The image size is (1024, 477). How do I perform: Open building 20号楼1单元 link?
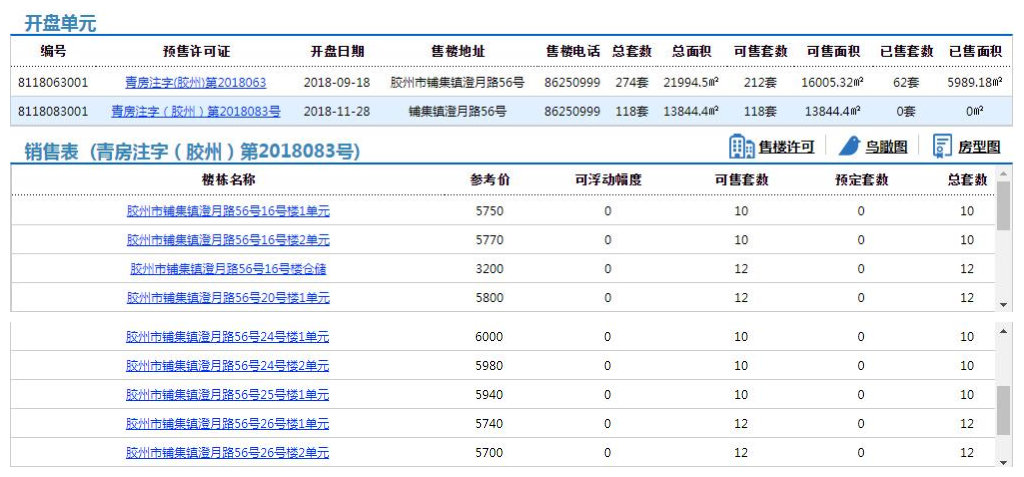(x=228, y=298)
